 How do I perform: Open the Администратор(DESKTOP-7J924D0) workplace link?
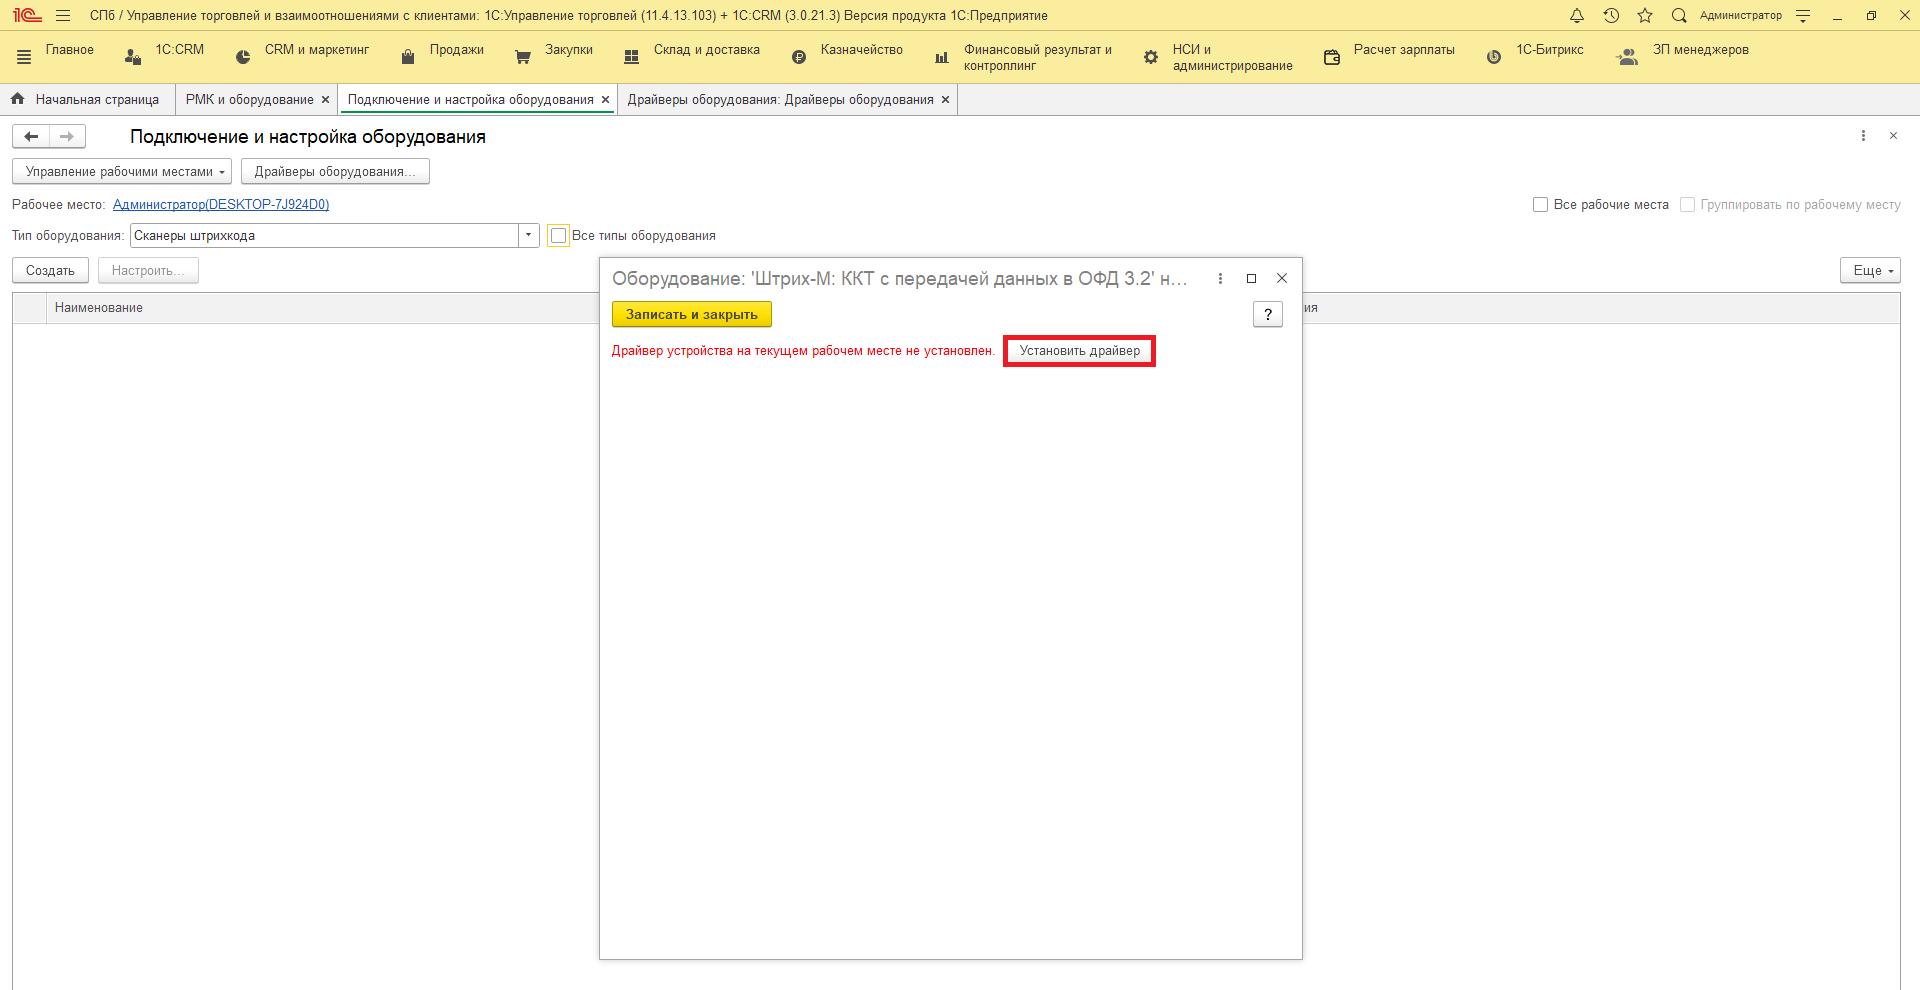click(221, 204)
